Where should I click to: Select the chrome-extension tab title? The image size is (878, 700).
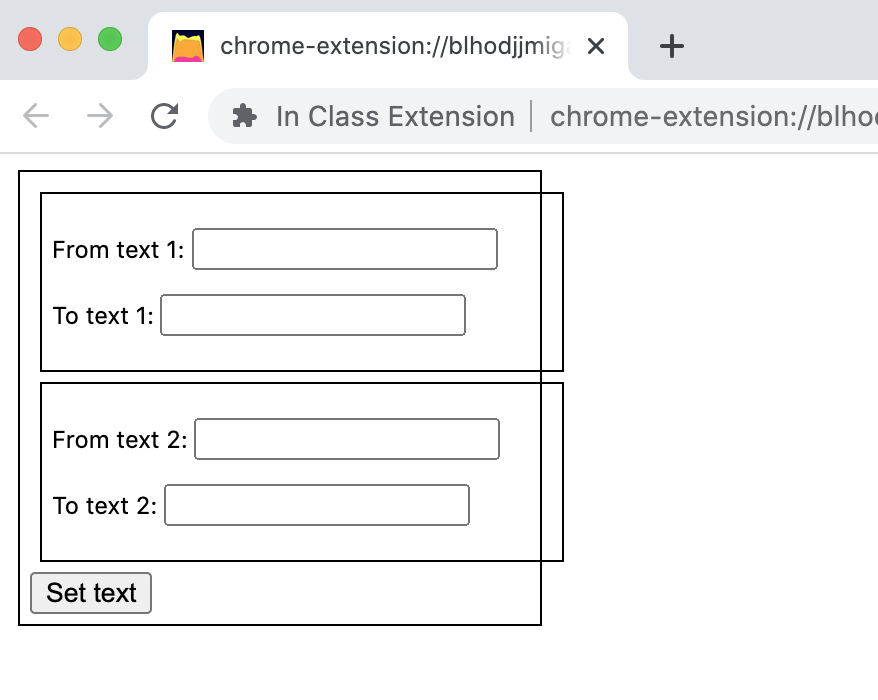[x=395, y=46]
